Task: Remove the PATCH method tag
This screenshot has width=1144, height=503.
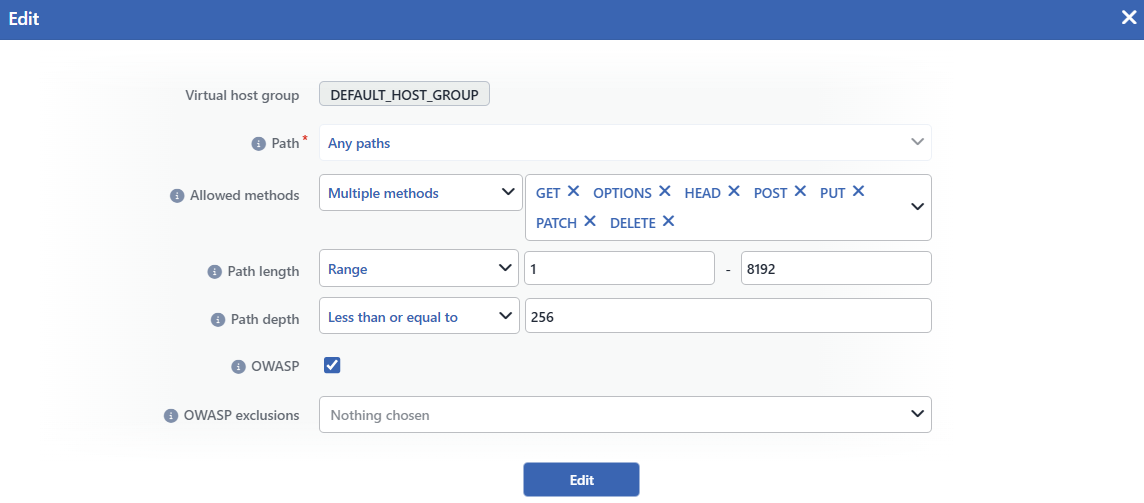Action: 590,221
